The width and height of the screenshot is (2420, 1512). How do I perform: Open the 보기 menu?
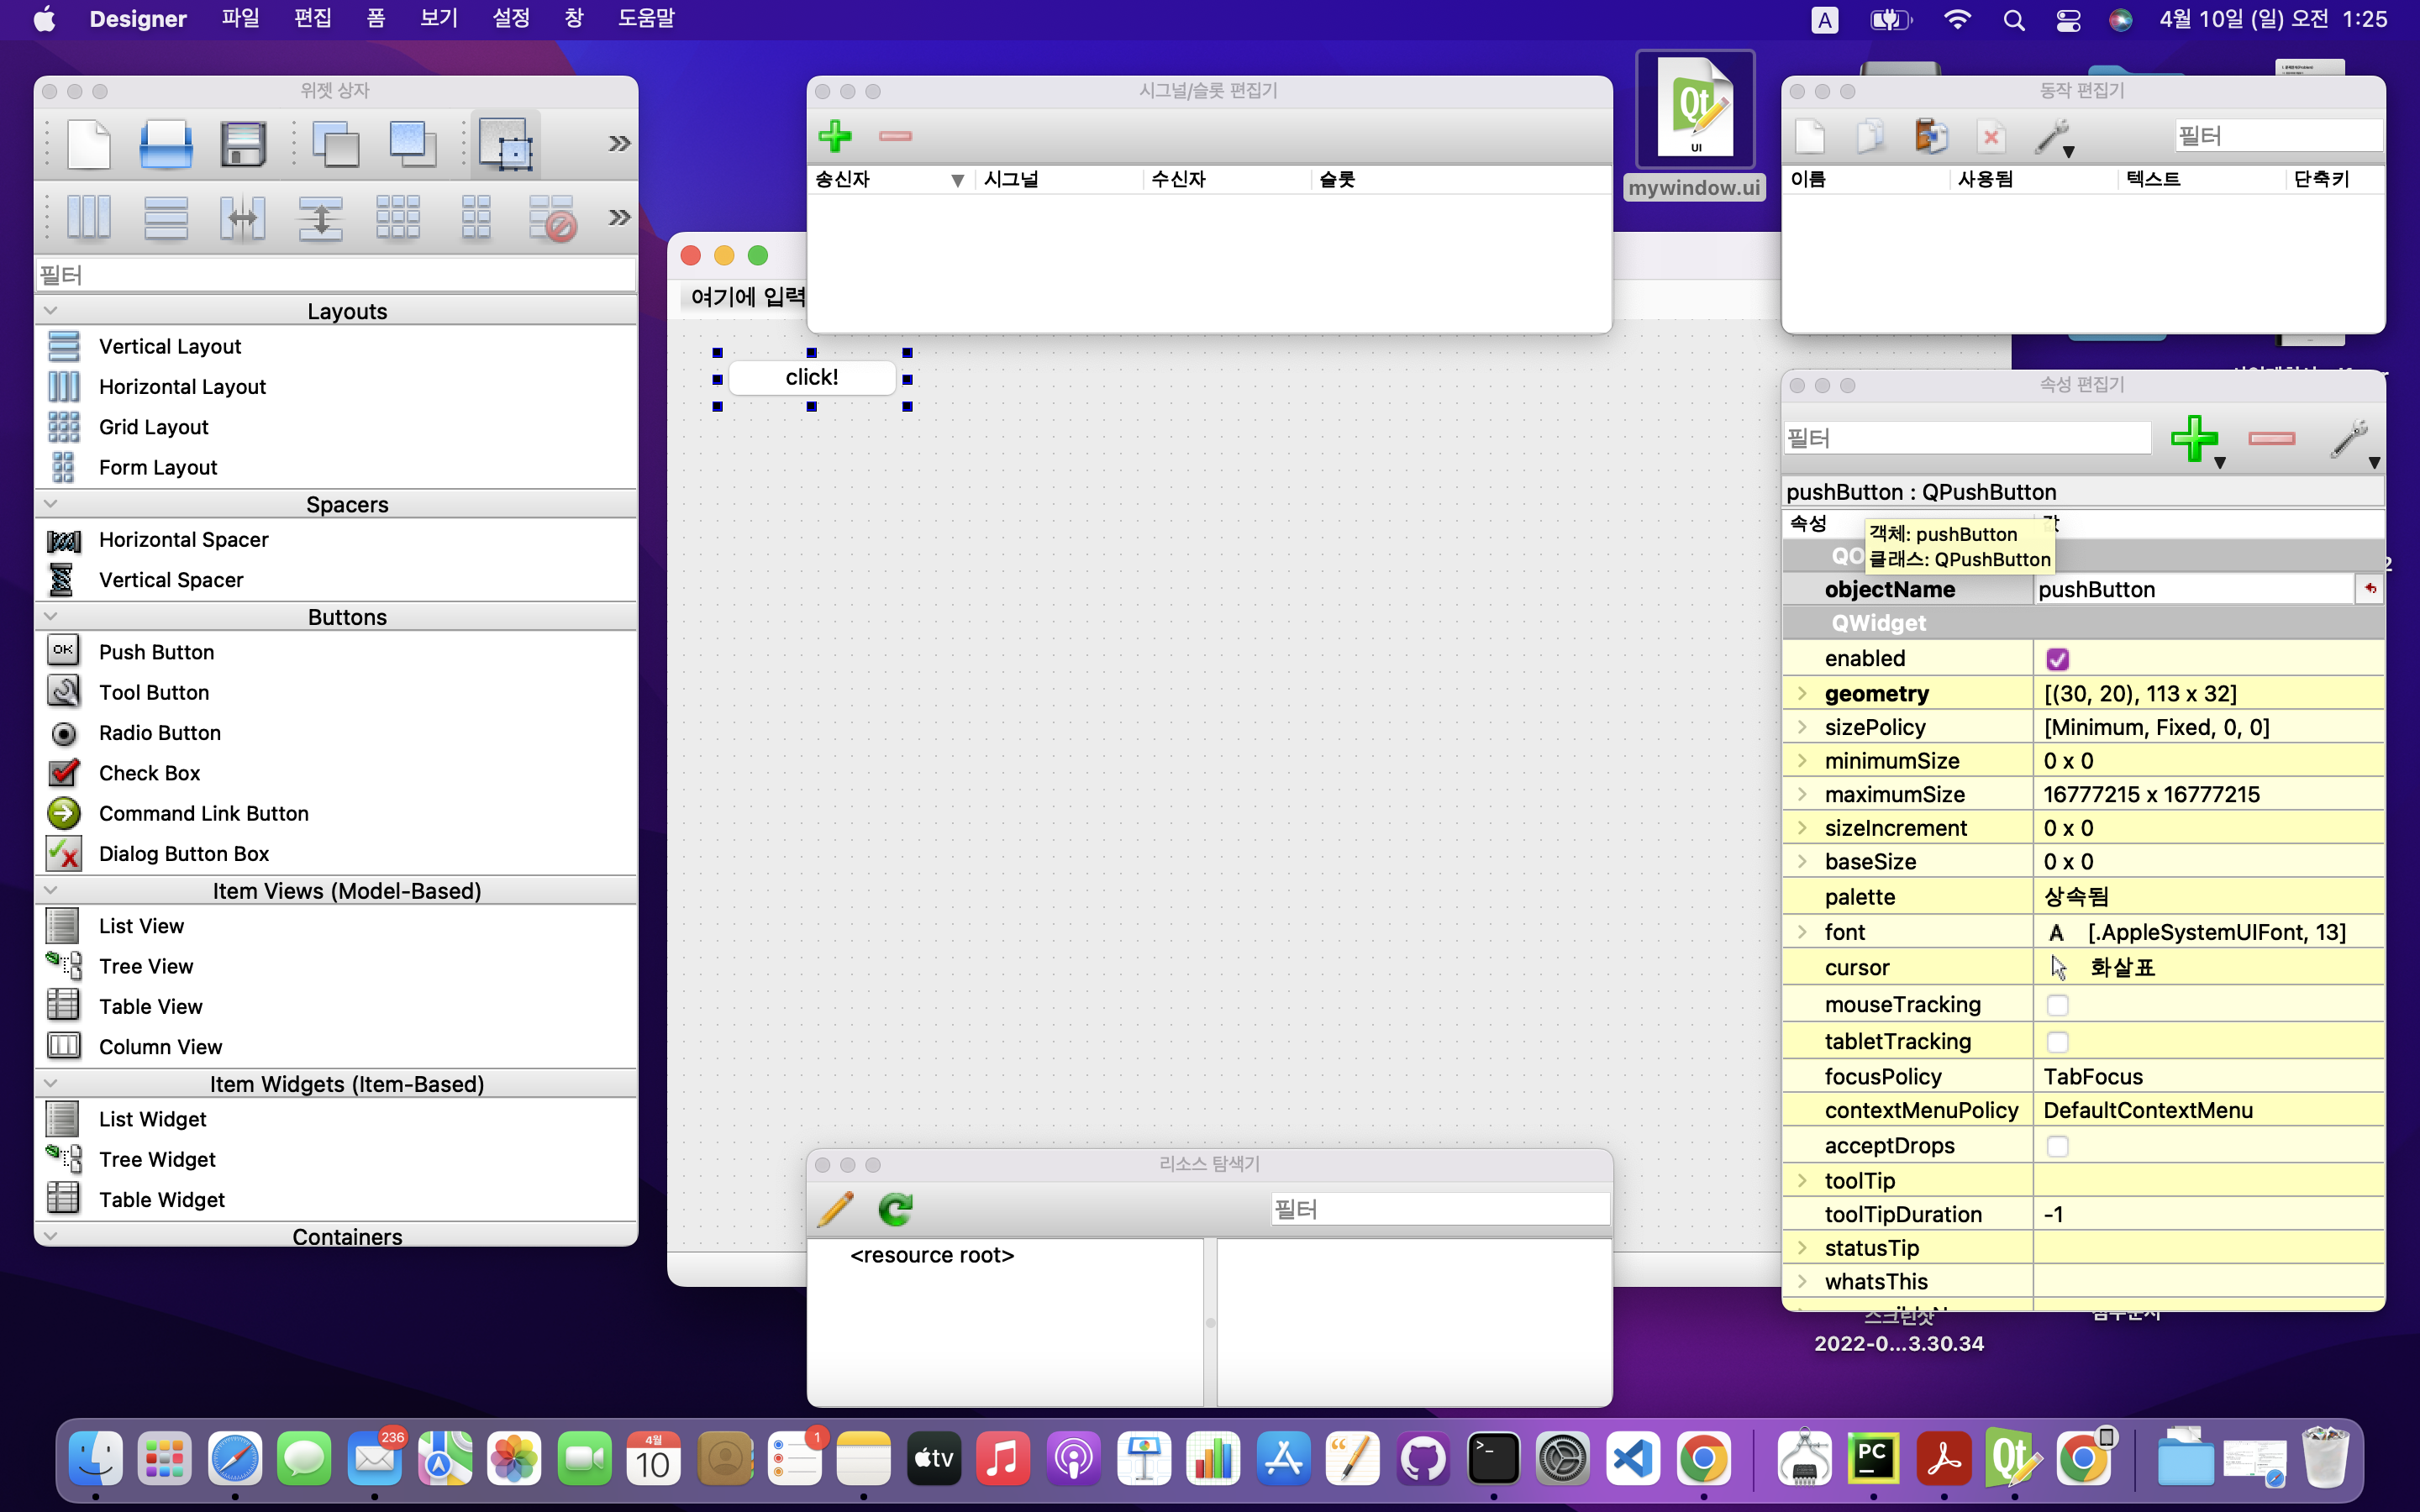tap(439, 19)
